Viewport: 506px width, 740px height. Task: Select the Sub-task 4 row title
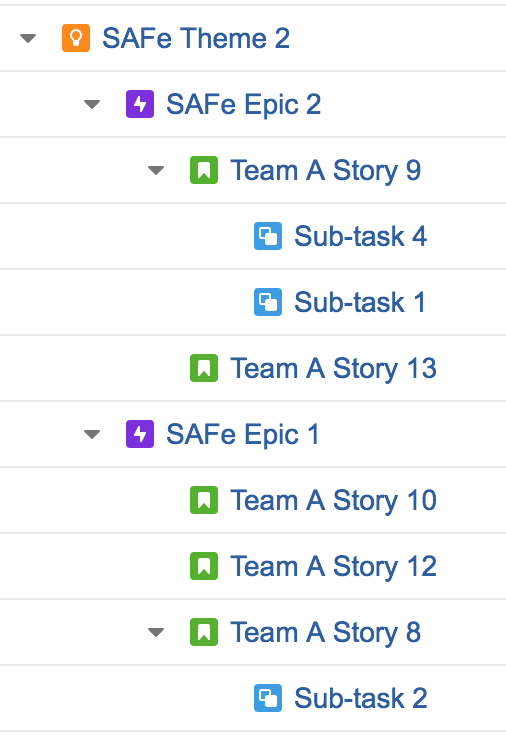[x=361, y=236]
